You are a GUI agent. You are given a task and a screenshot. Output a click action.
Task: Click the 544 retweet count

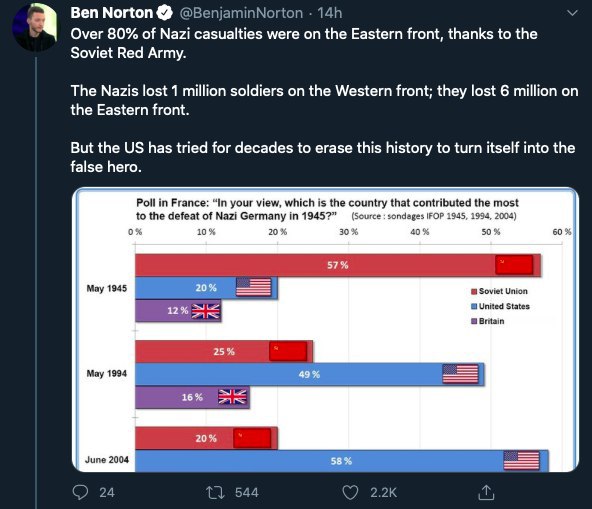[x=247, y=492]
